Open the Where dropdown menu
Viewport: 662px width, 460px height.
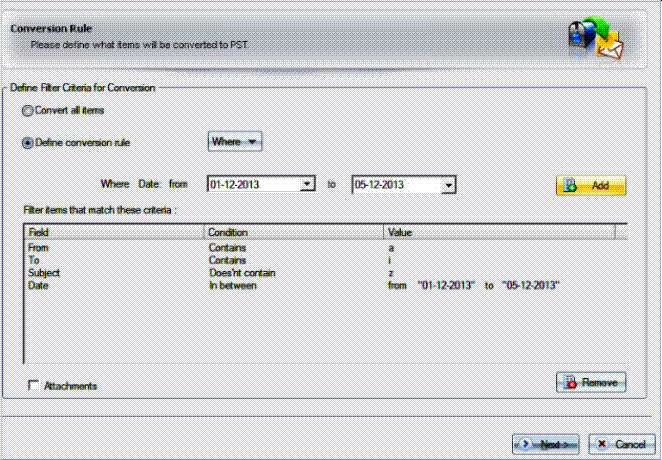point(235,142)
